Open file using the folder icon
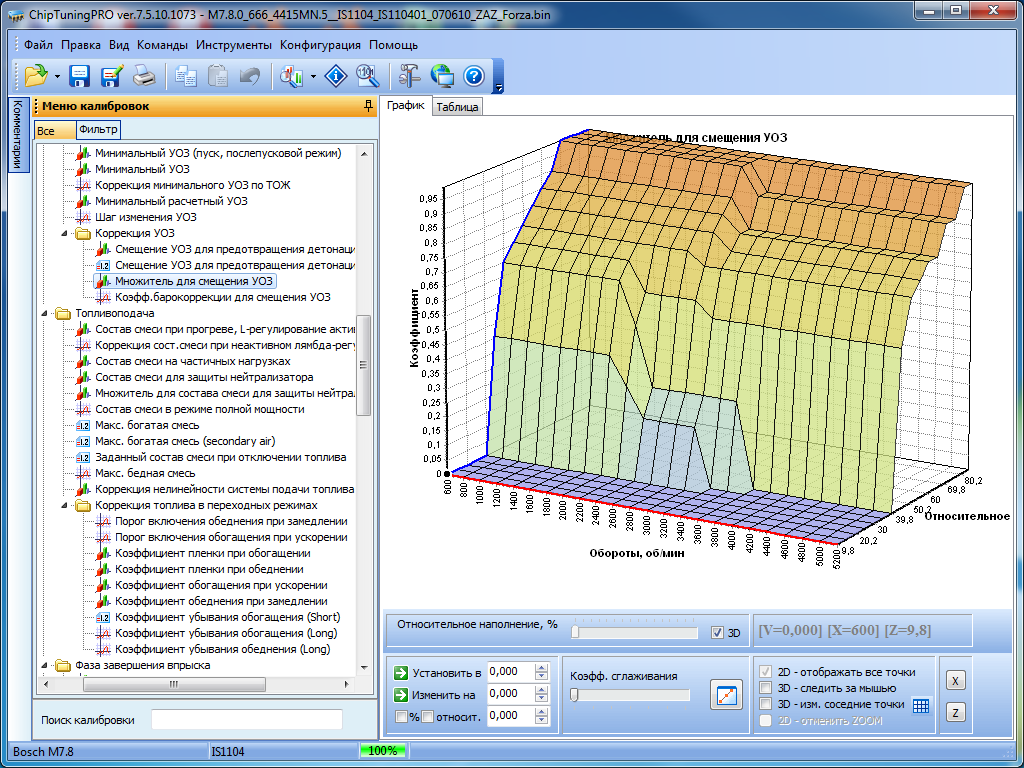 click(x=36, y=76)
